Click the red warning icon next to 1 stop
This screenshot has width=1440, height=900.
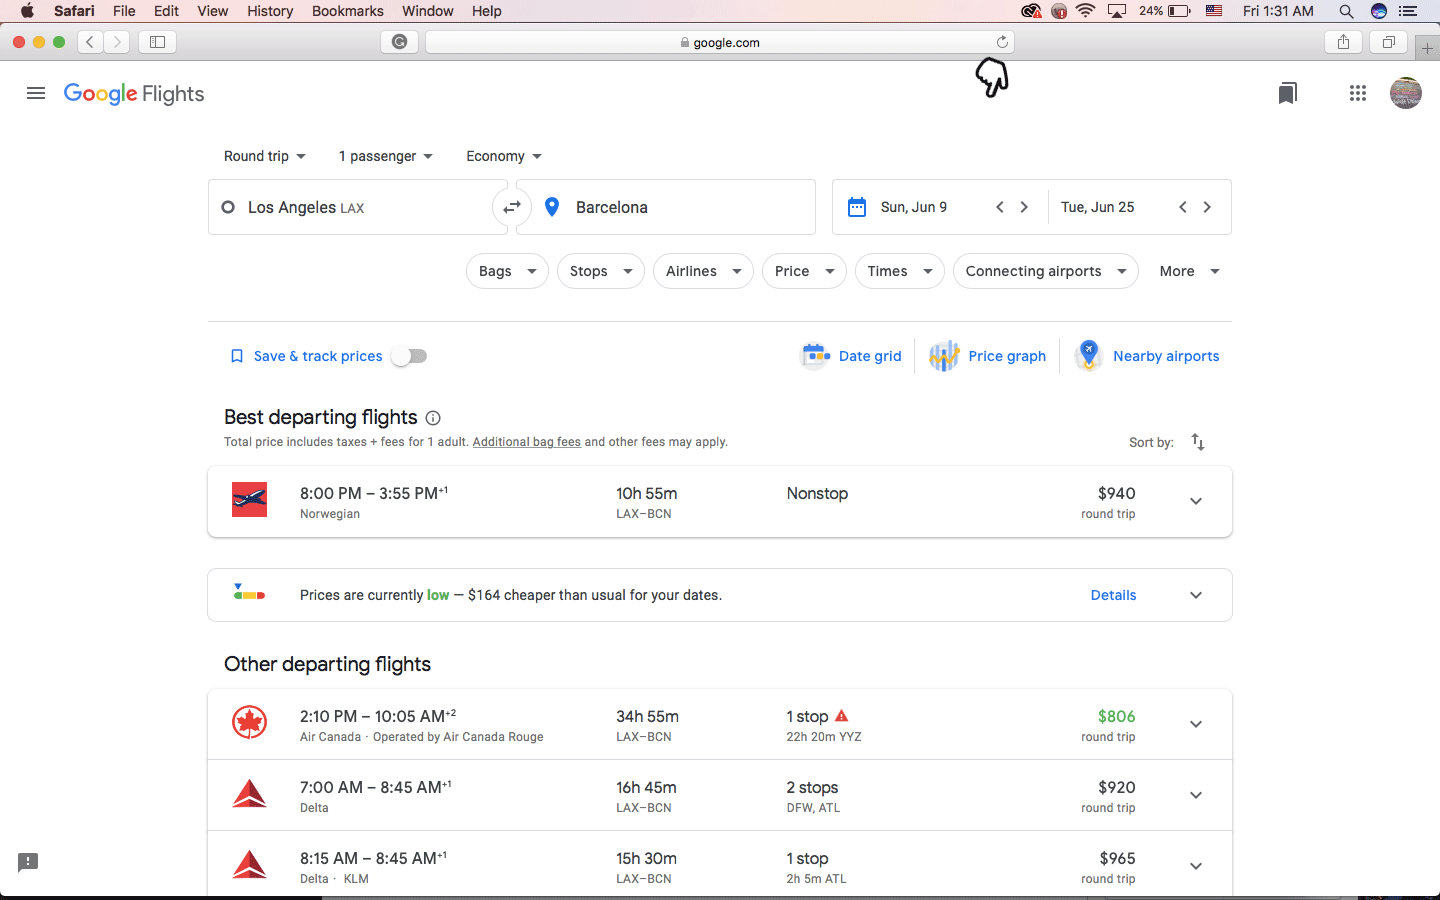point(841,716)
